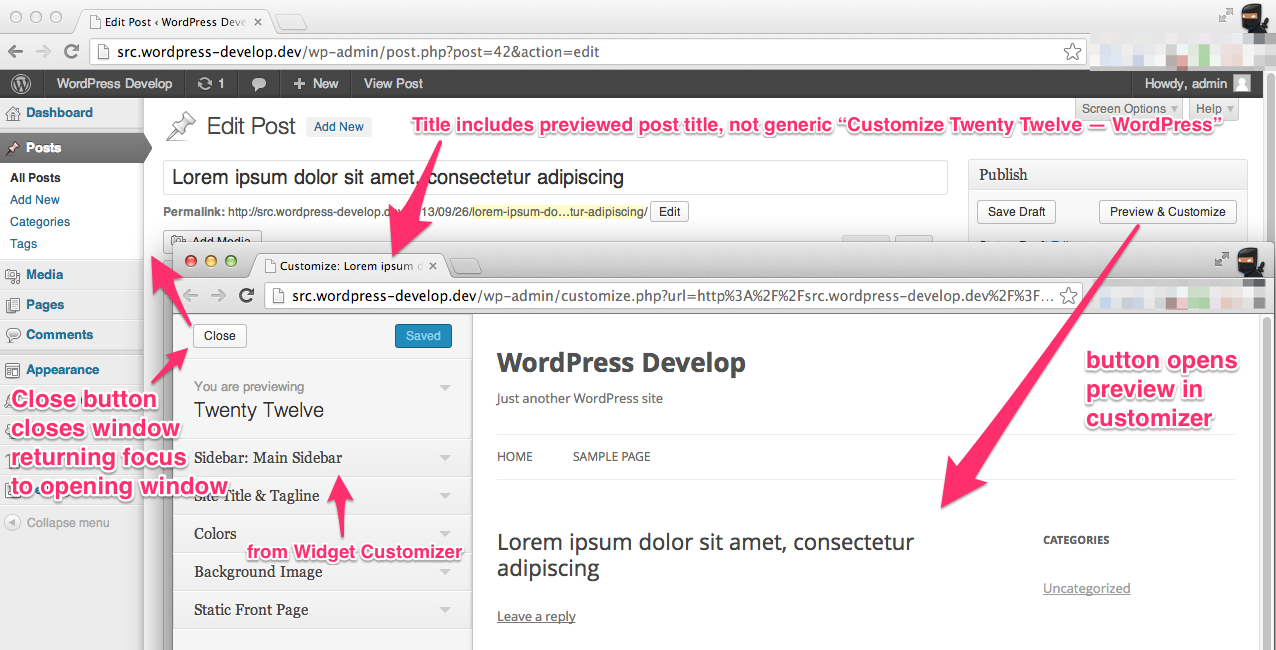This screenshot has height=650, width=1276.
Task: Open the + New admin bar menu
Action: [x=316, y=84]
